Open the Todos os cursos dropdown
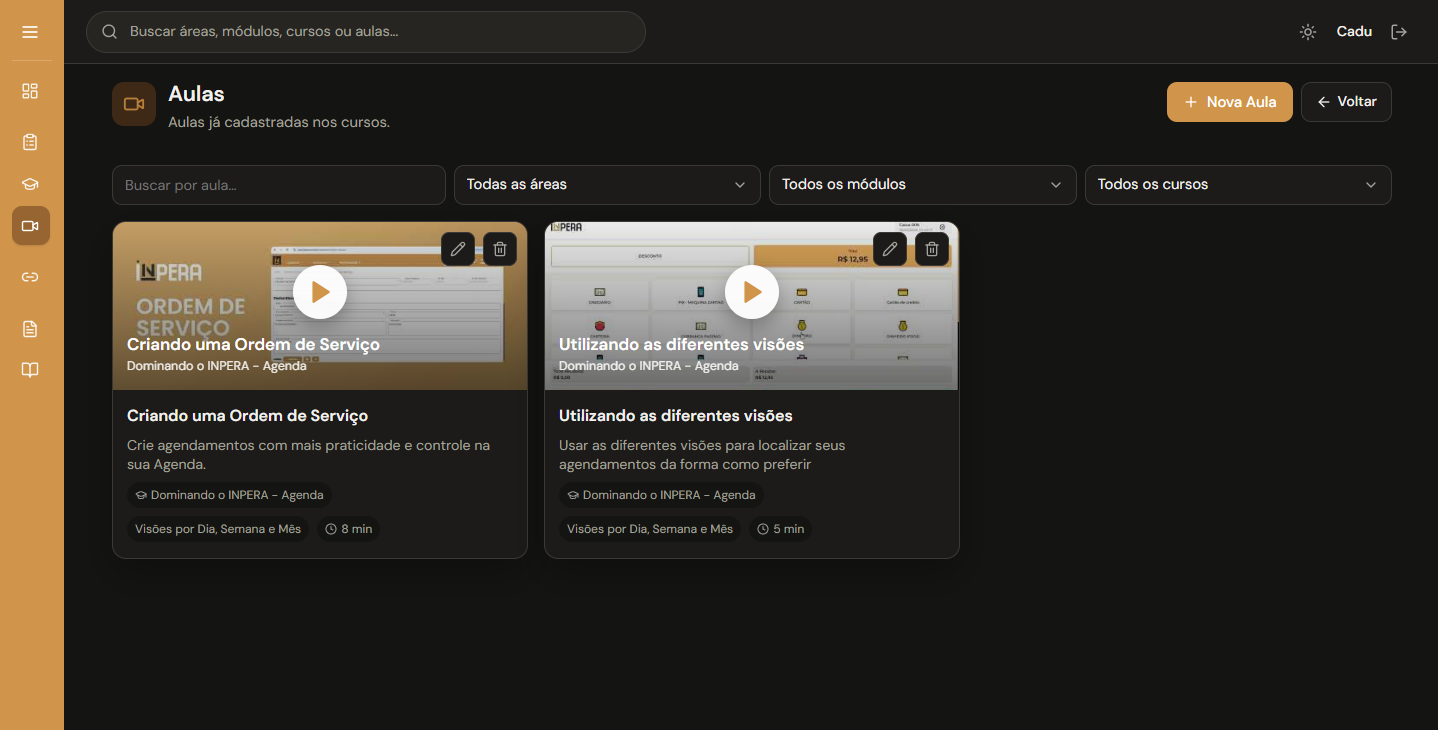Screen dimensions: 1438x730 tap(1238, 185)
